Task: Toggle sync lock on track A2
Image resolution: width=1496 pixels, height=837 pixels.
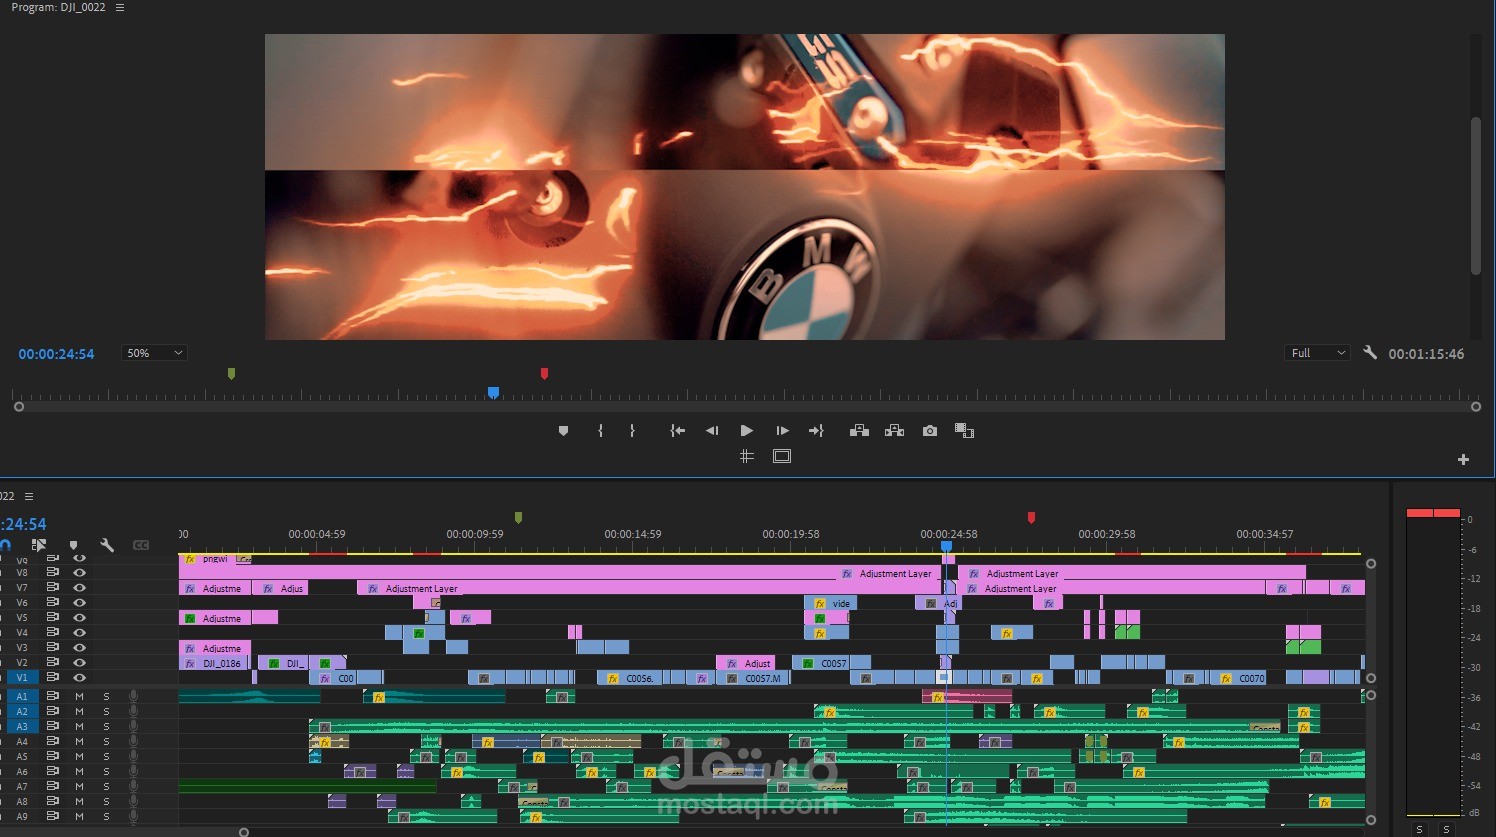Action: tap(52, 711)
